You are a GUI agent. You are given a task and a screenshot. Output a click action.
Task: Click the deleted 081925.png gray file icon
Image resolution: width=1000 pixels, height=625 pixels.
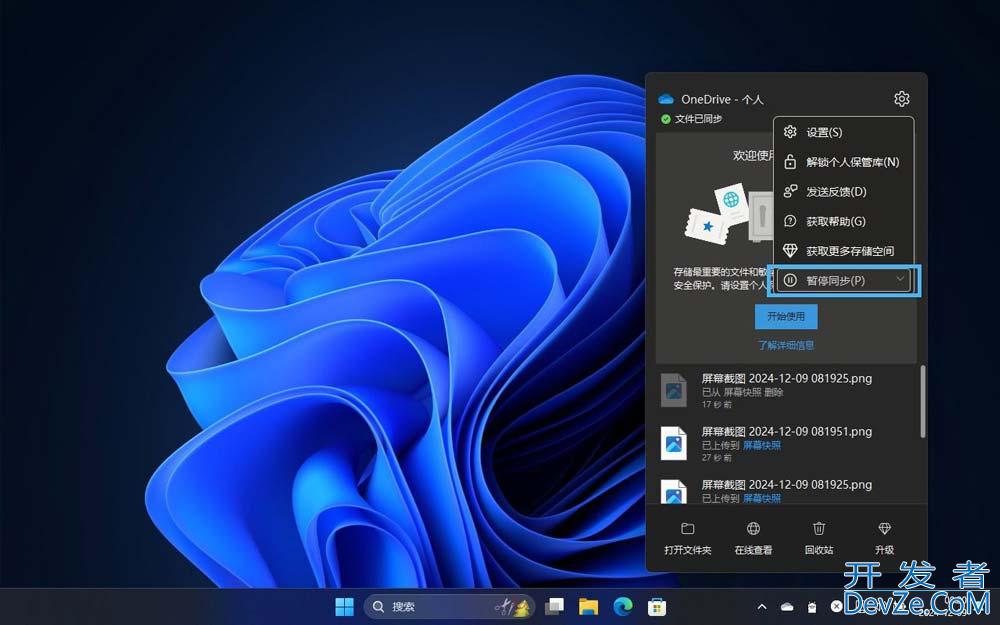point(673,390)
